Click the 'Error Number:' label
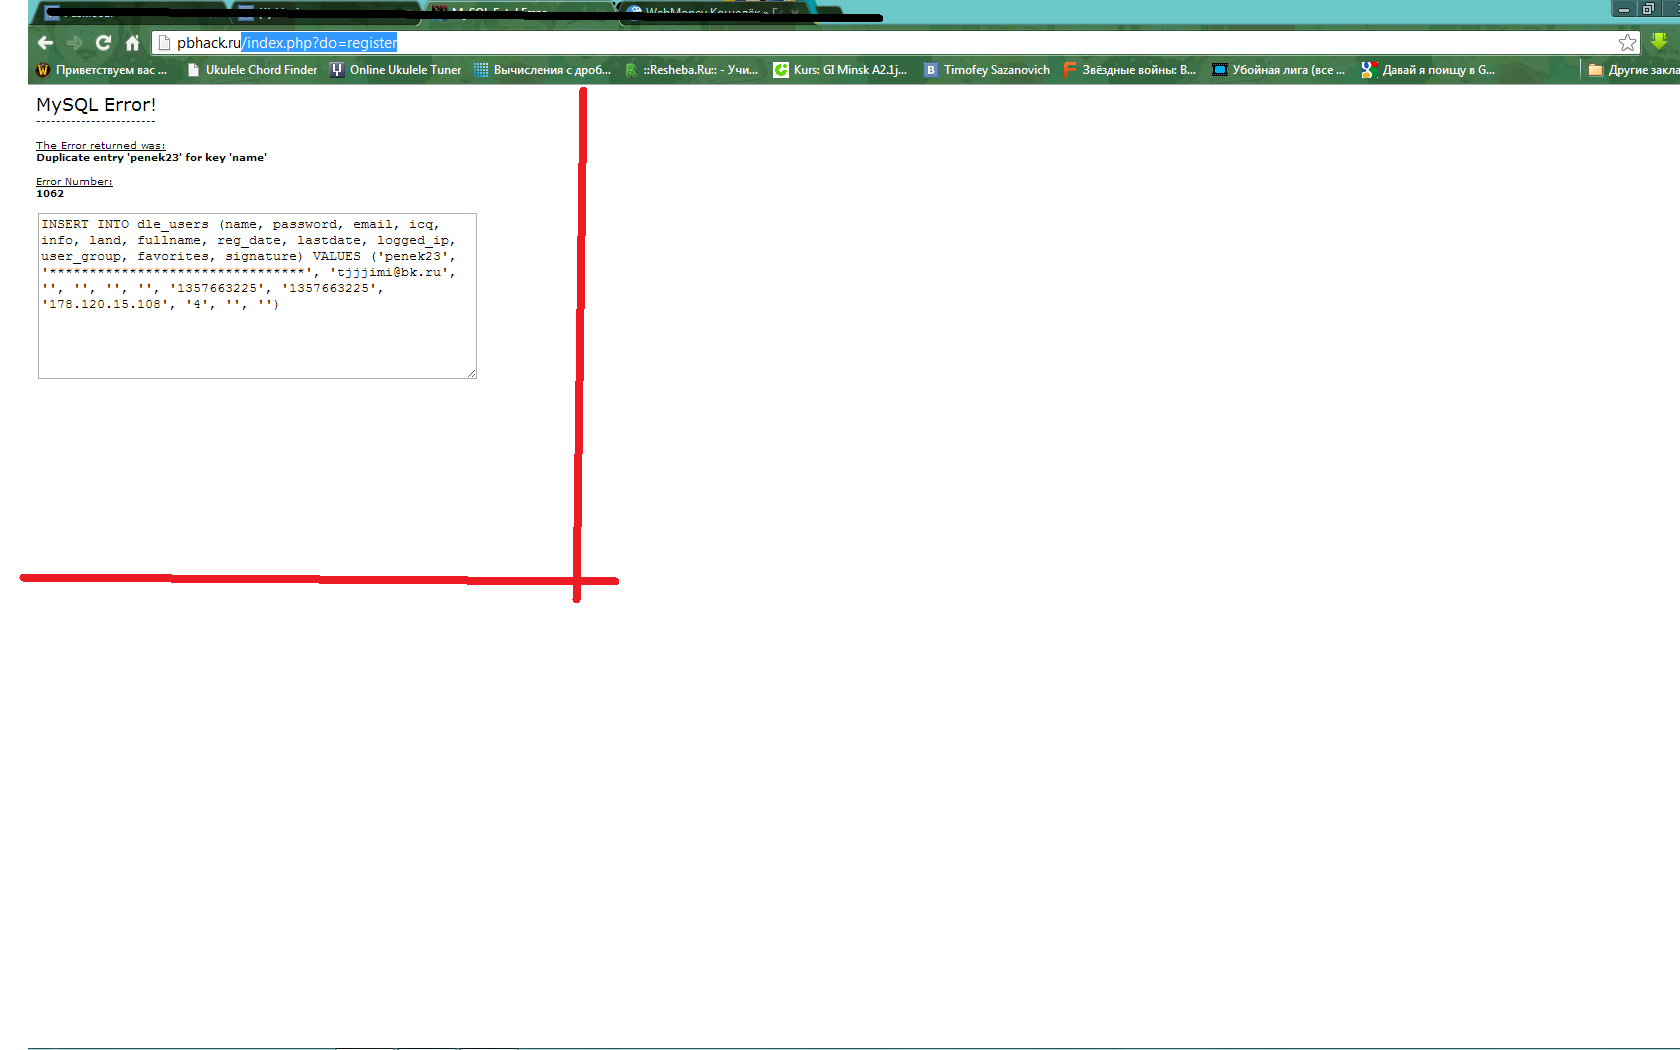The height and width of the screenshot is (1050, 1680). pos(74,182)
